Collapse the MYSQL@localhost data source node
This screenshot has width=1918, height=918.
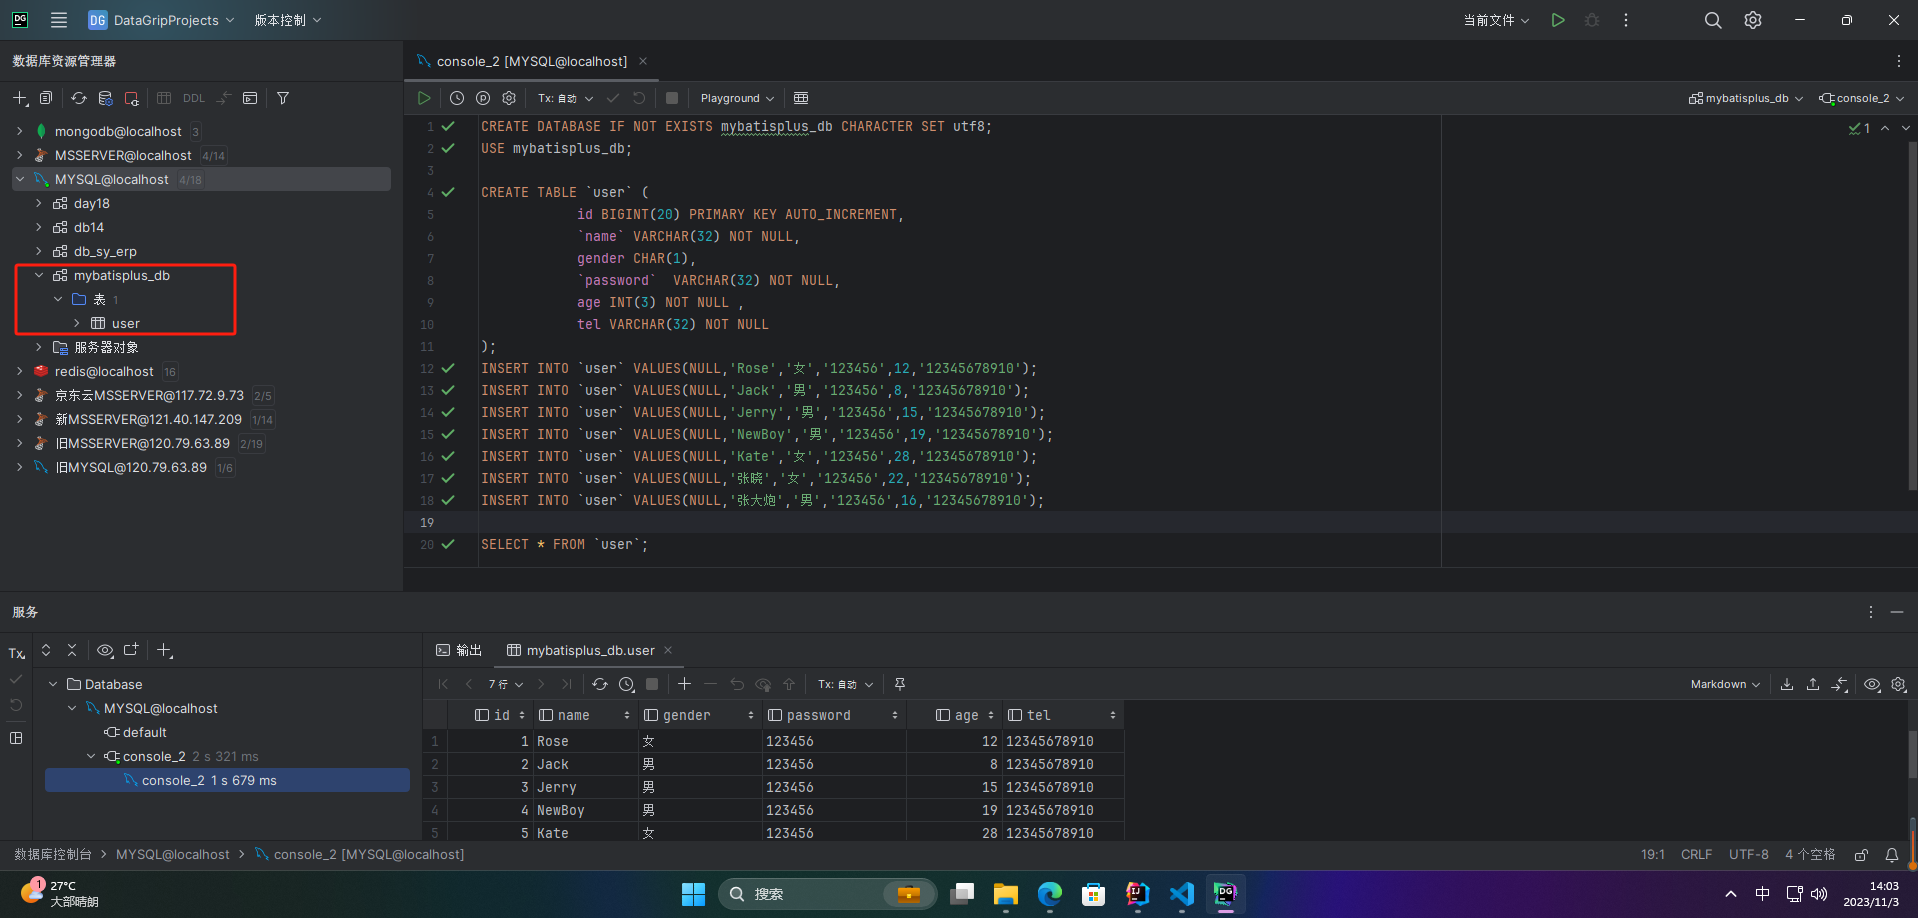click(x=19, y=179)
